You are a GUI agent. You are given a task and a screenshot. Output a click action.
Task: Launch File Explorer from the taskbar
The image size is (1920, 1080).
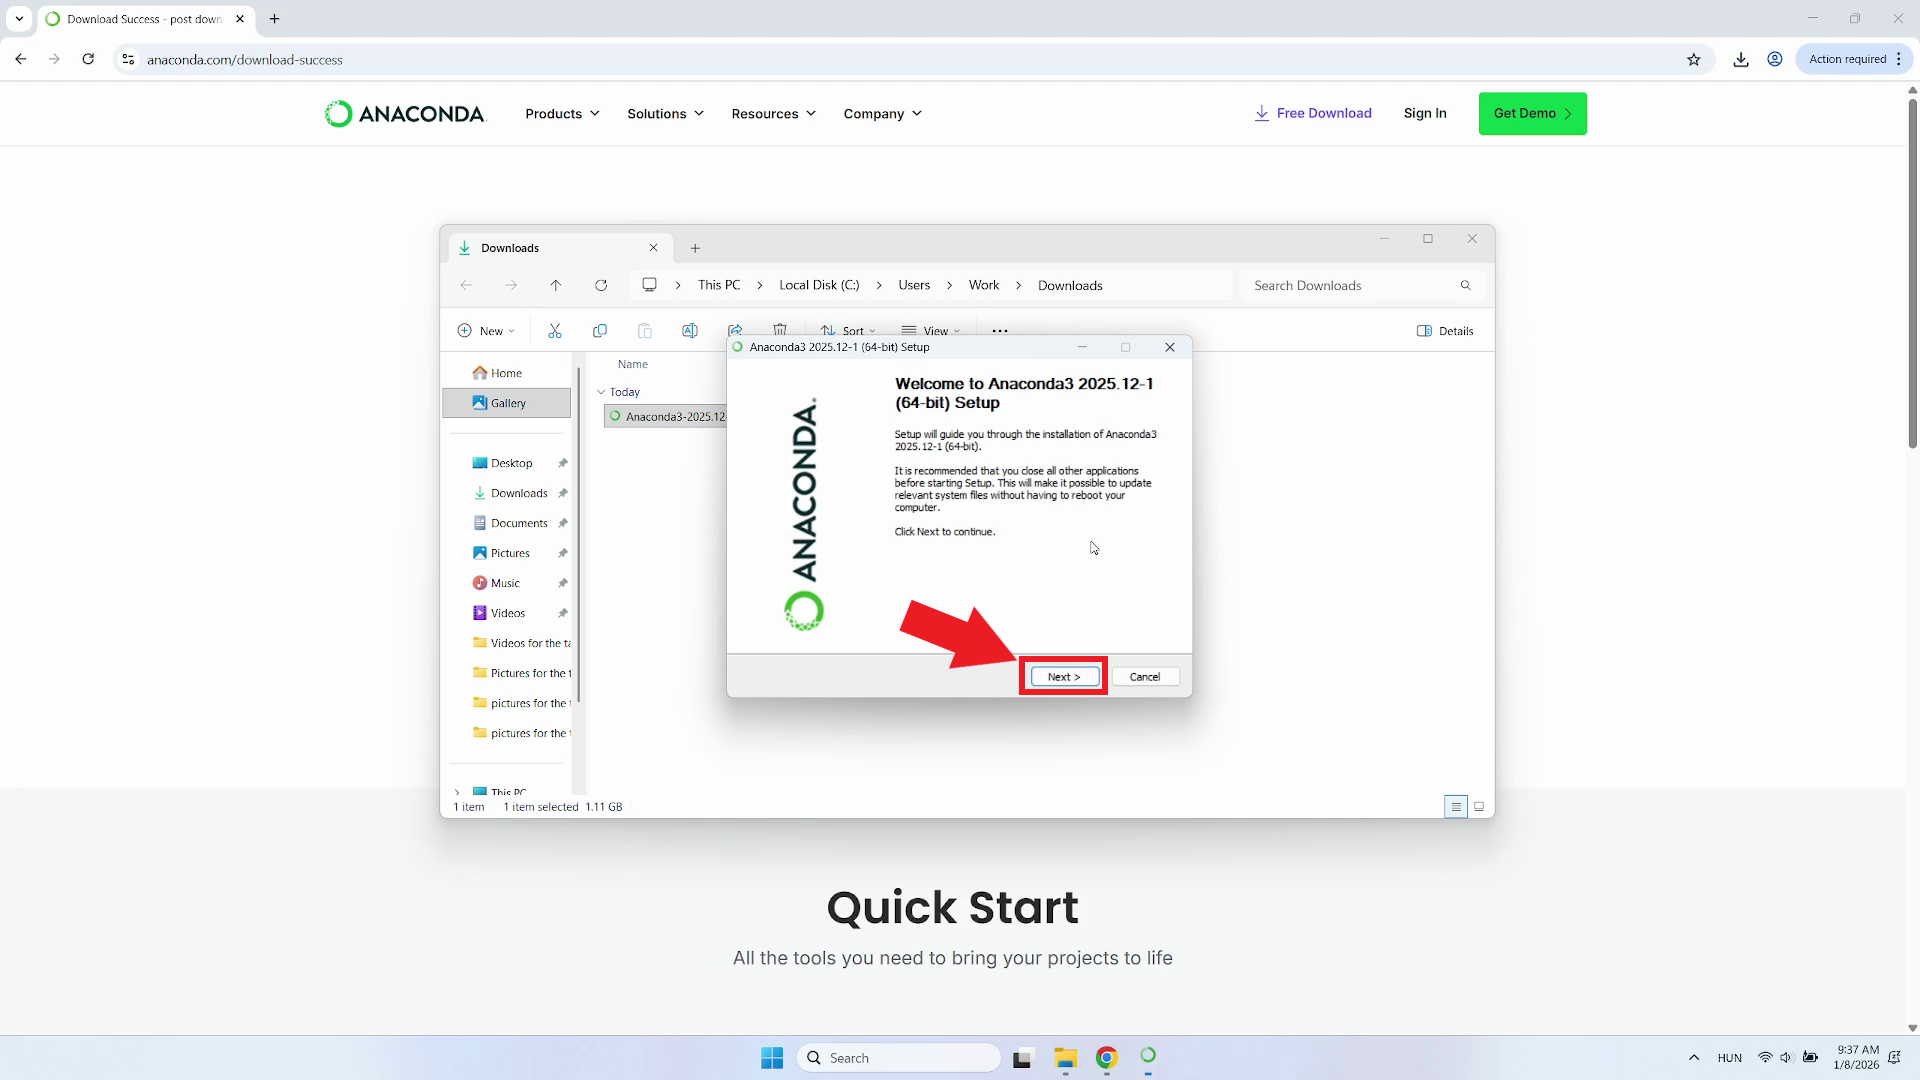point(1065,1057)
